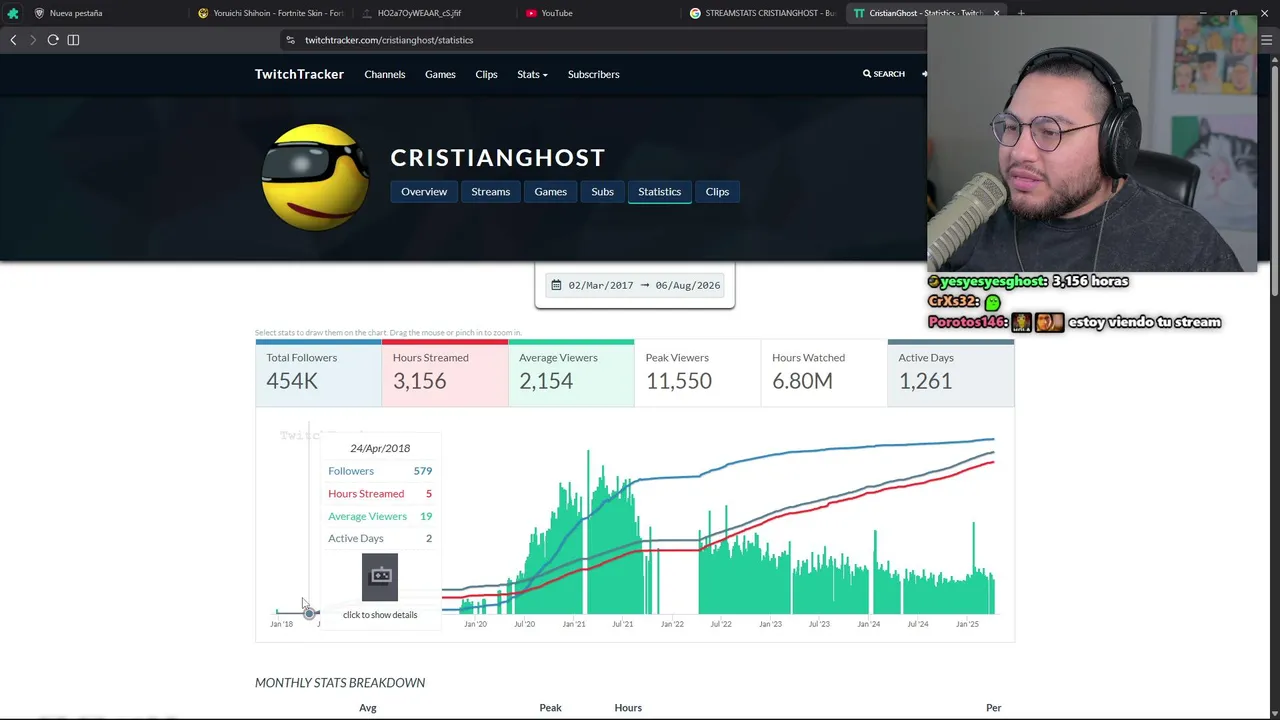The height and width of the screenshot is (720, 1280).
Task: Open the channel Overview tab
Action: [x=424, y=192]
